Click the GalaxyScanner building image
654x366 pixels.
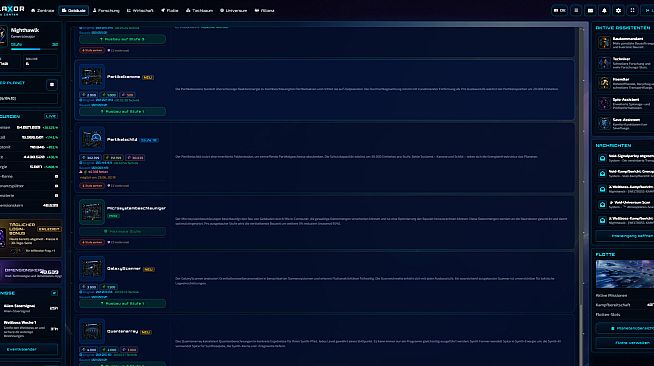point(92,268)
